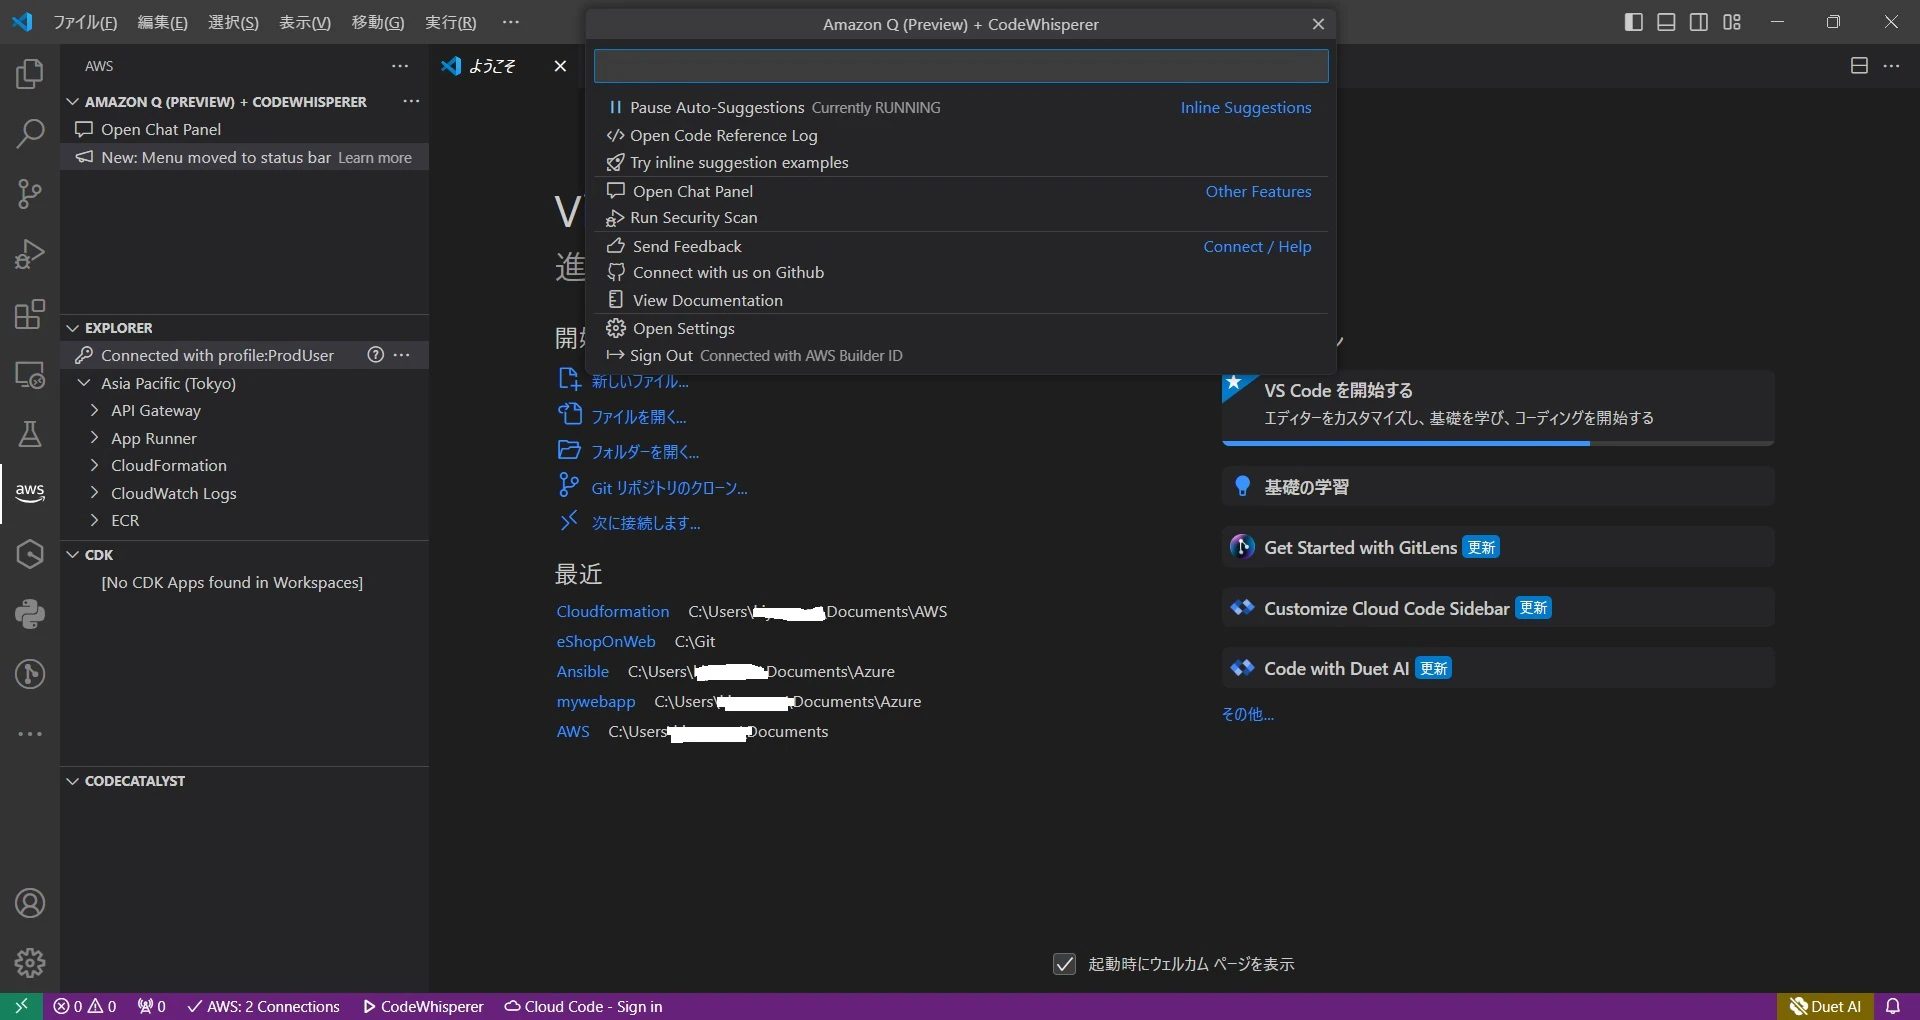1920x1020 pixels.
Task: Open the customize layout icon
Action: pyautogui.click(x=1732, y=22)
